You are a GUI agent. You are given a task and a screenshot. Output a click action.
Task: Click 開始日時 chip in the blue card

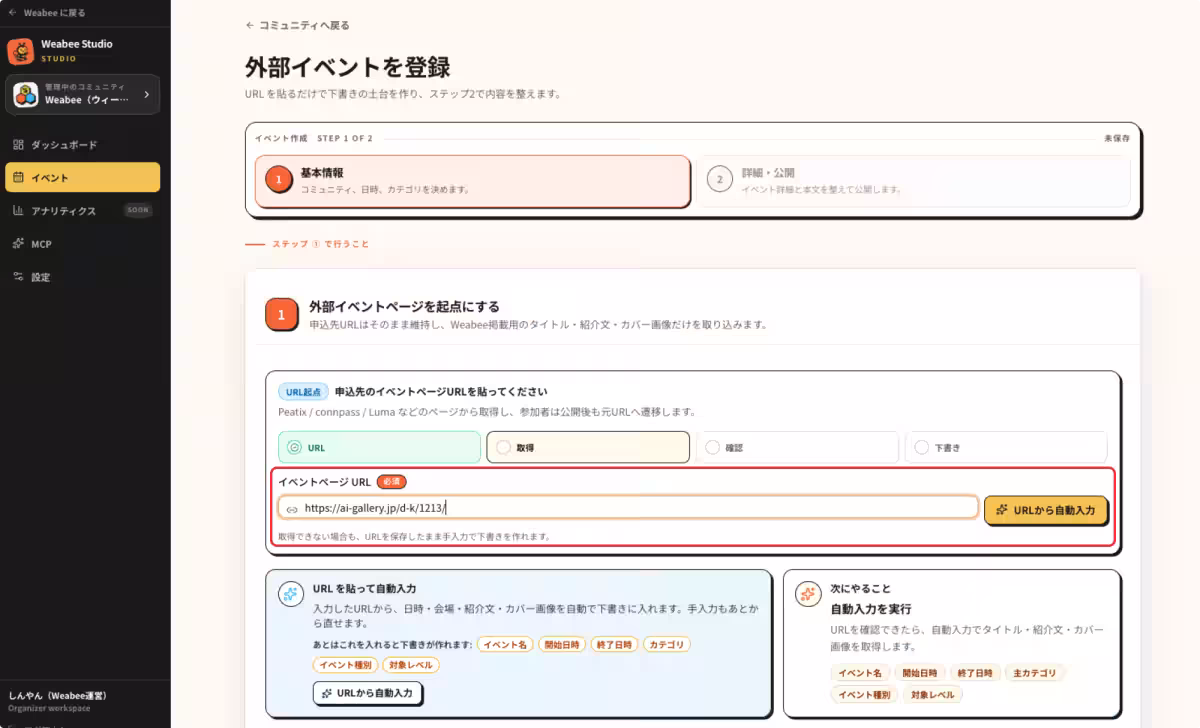tap(562, 645)
